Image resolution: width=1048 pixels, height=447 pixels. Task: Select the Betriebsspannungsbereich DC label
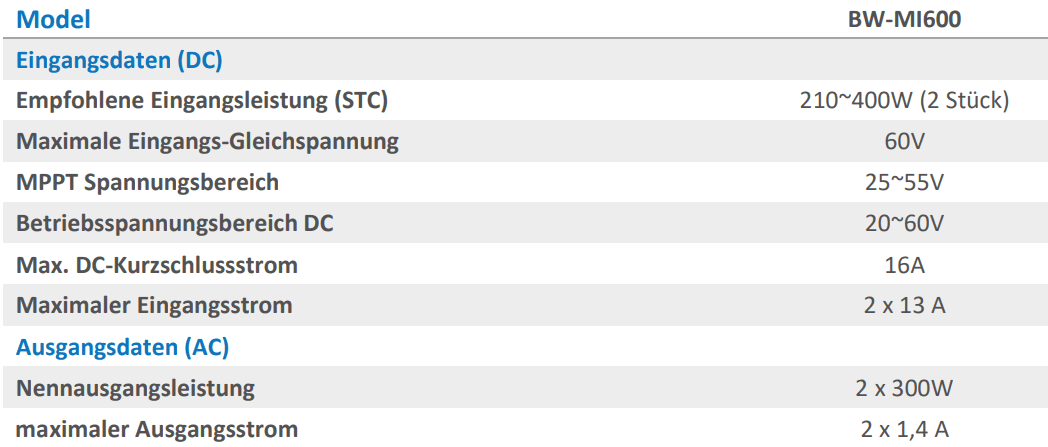click(174, 224)
